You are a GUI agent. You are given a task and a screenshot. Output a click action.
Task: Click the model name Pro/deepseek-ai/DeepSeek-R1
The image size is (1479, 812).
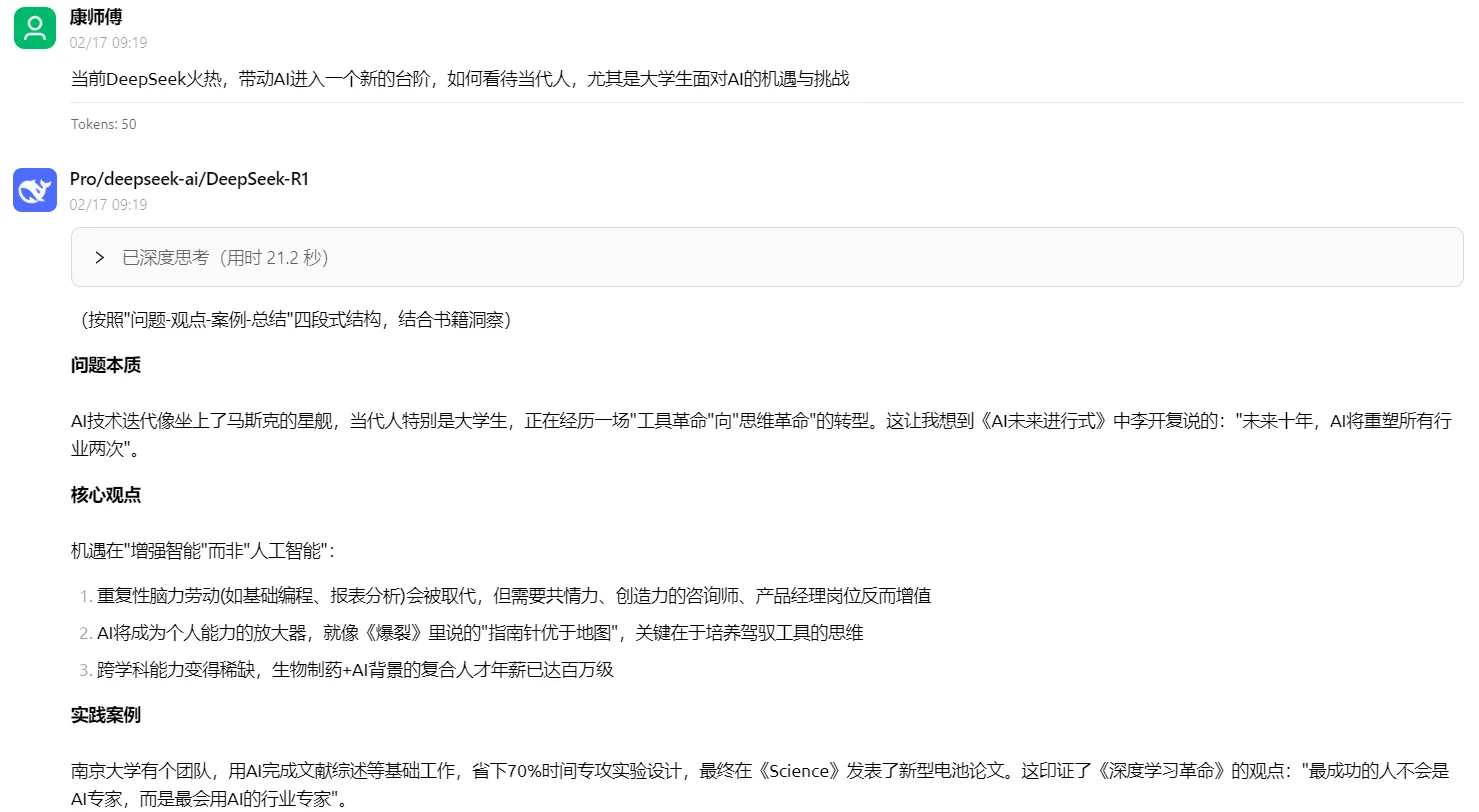tap(189, 179)
